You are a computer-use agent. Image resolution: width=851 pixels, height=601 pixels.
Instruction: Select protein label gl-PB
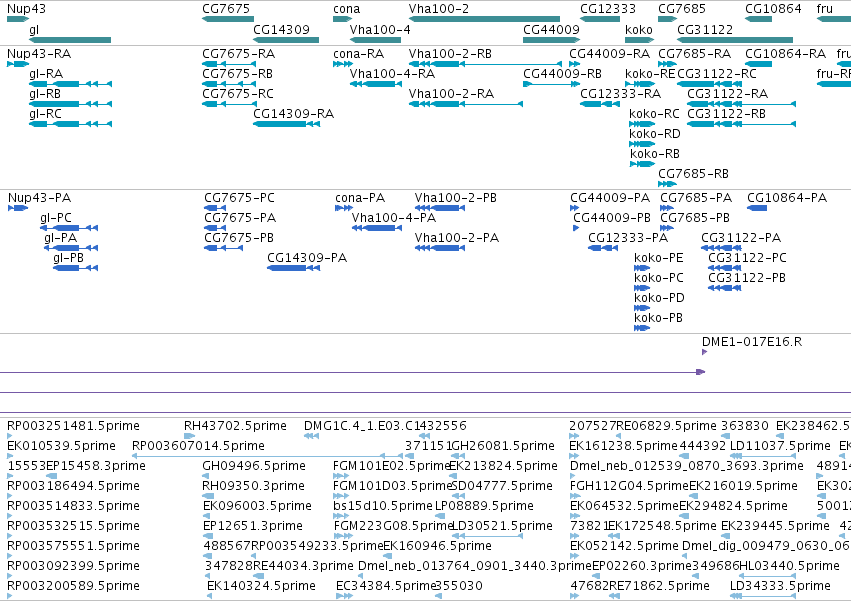[x=68, y=258]
